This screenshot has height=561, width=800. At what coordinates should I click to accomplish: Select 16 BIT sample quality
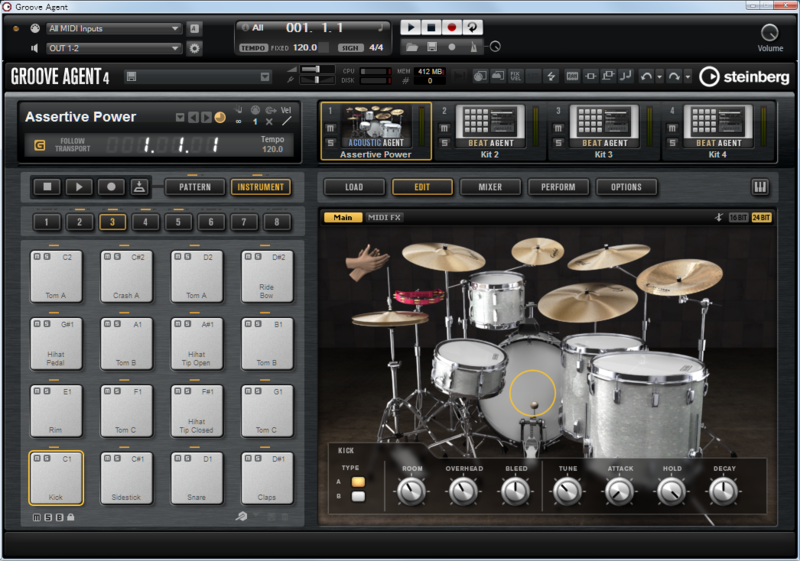(738, 218)
